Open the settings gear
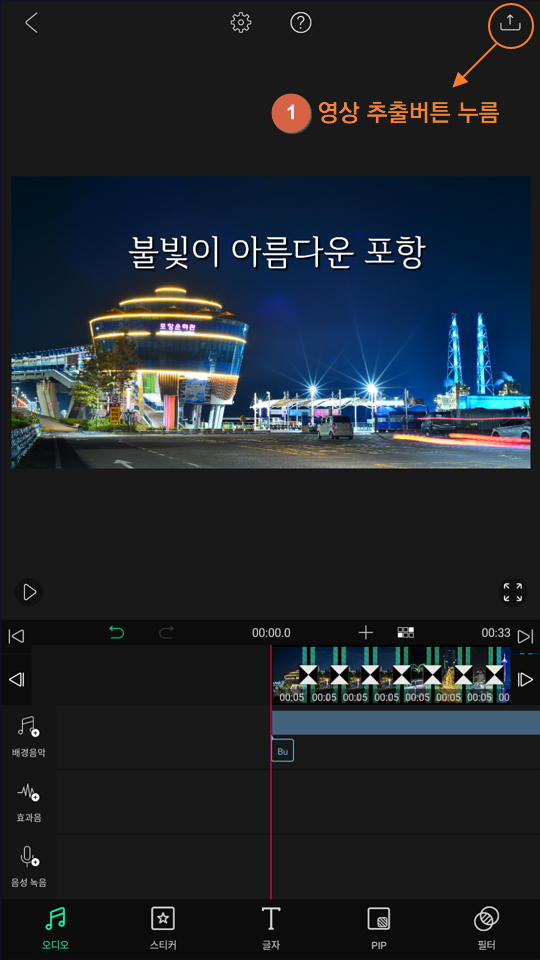Screen dimensions: 540x960 [241, 23]
